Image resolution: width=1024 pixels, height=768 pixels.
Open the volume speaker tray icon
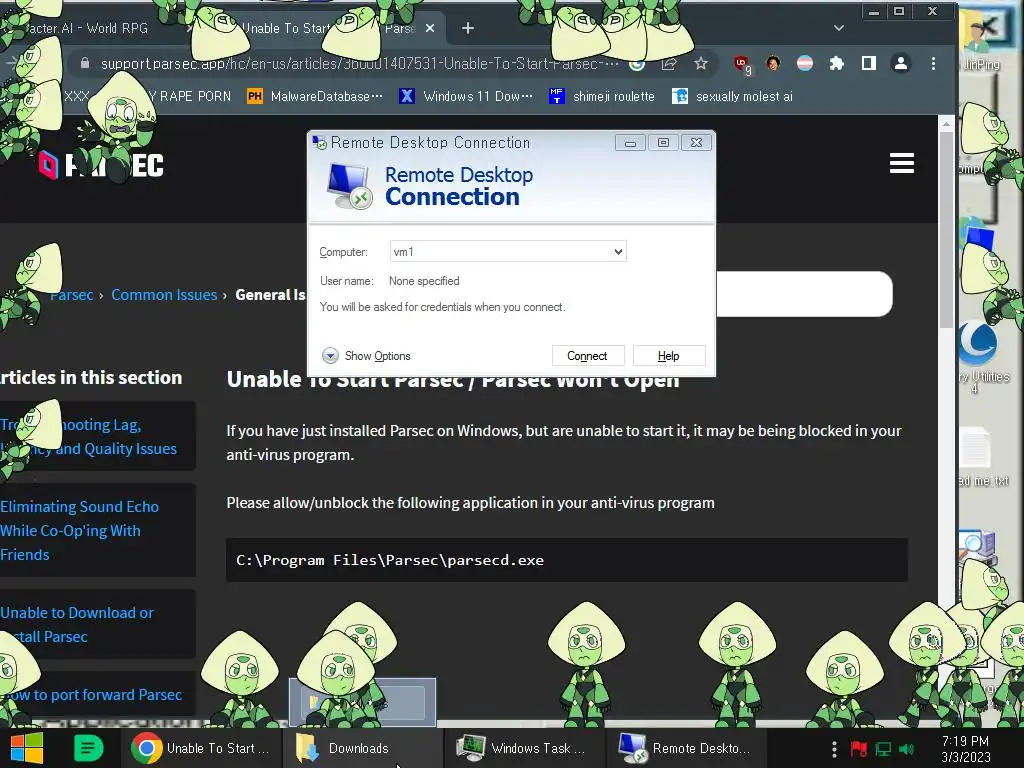coord(906,749)
